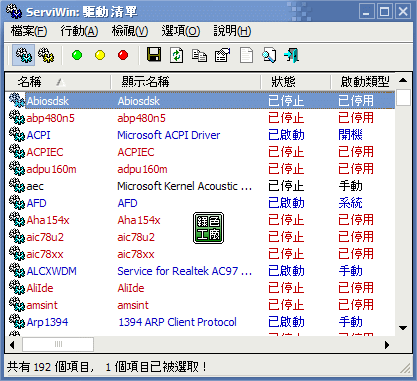The width and height of the screenshot is (417, 381).
Task: Click the vertical scrollbar down arrow
Action: coord(403,328)
